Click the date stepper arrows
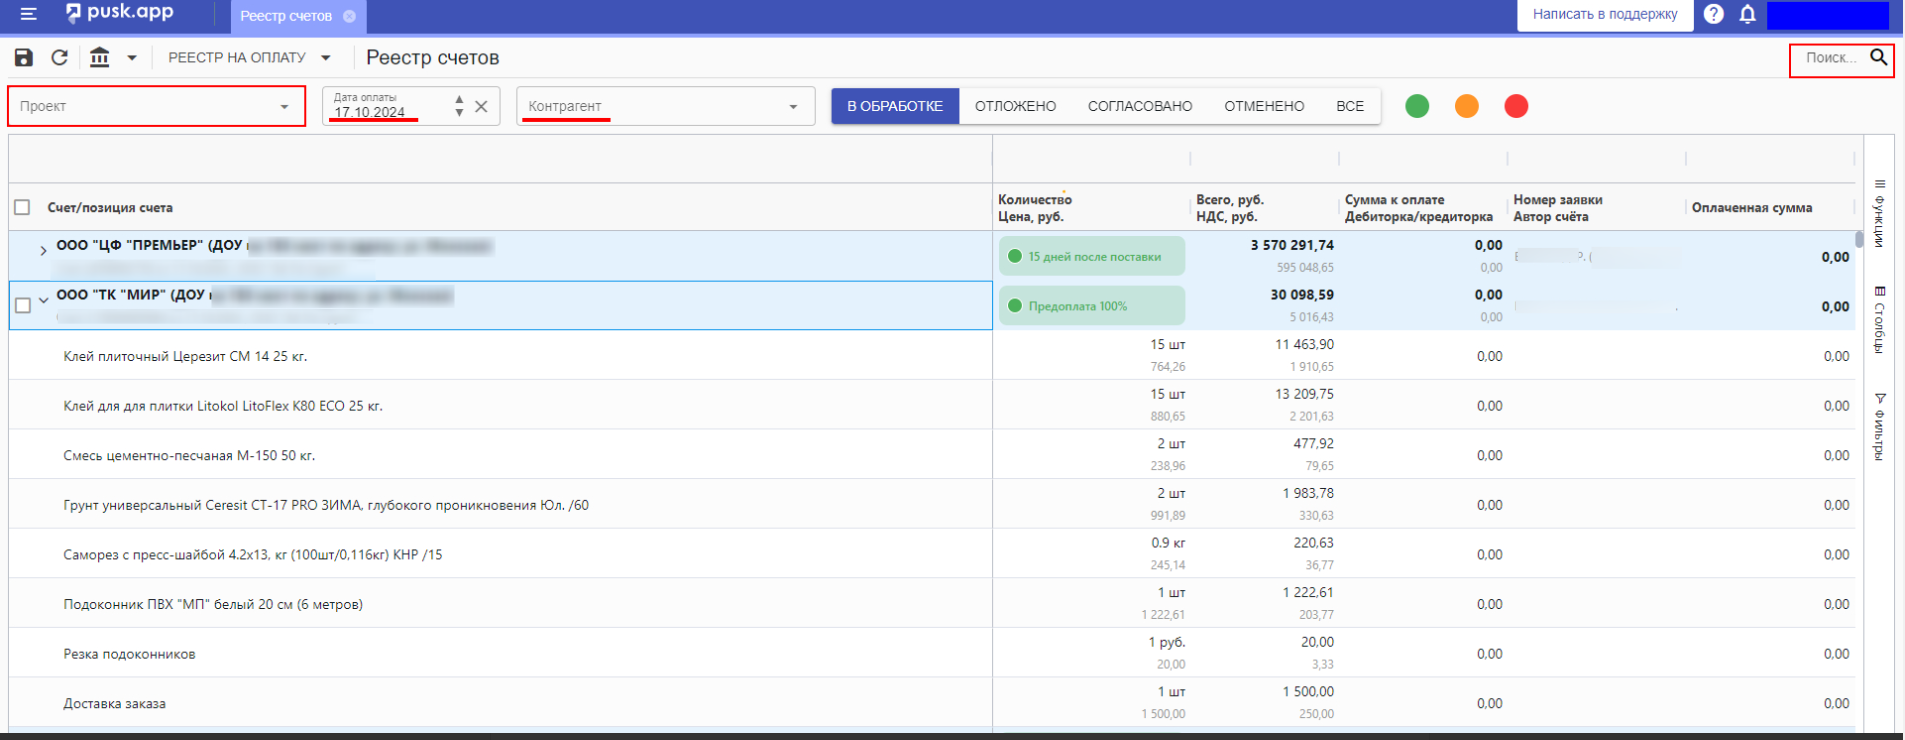1905x740 pixels. (459, 106)
